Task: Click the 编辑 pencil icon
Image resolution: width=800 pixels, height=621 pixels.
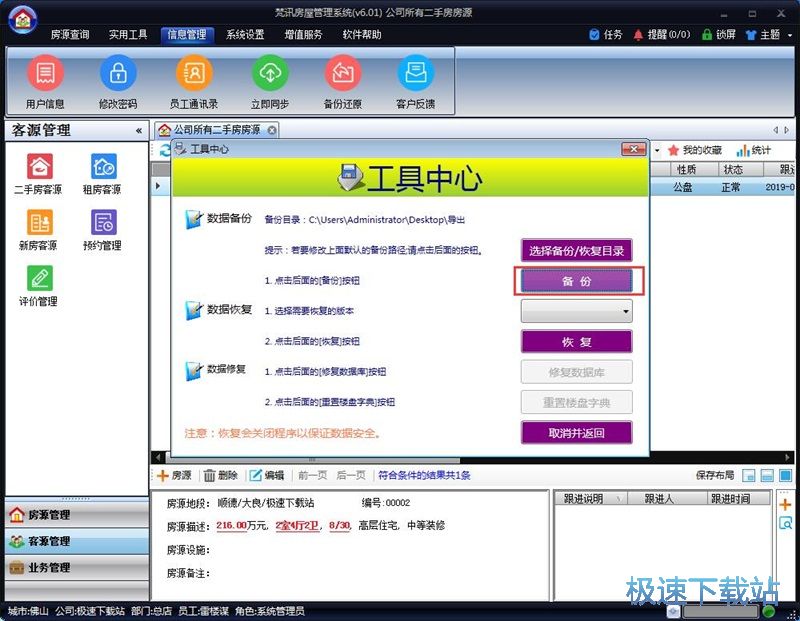Action: tap(256, 476)
